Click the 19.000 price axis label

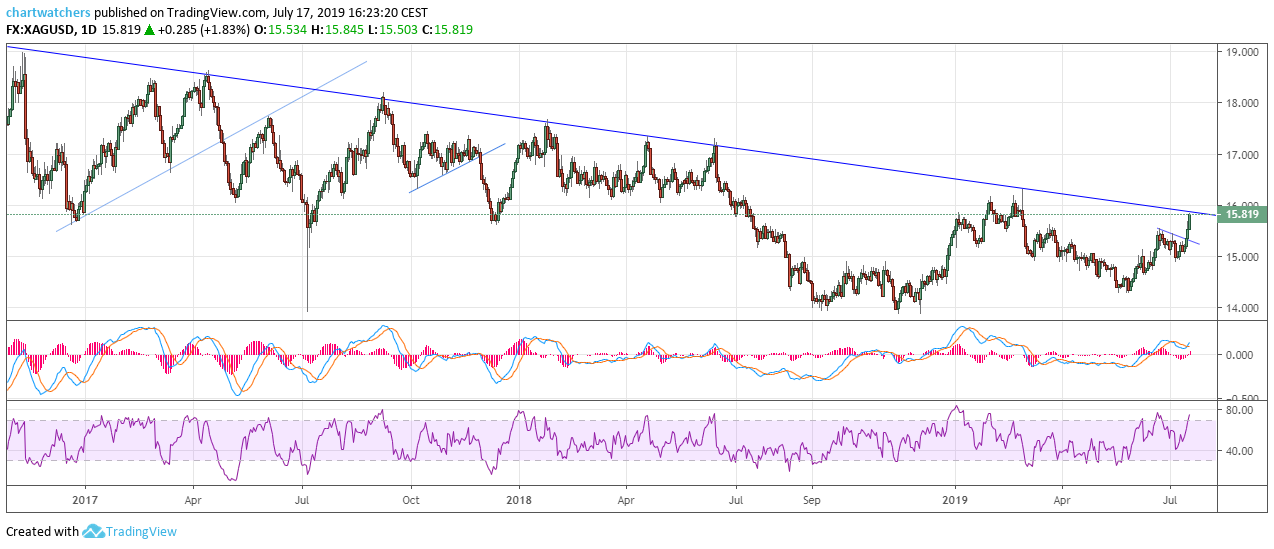[x=1240, y=52]
